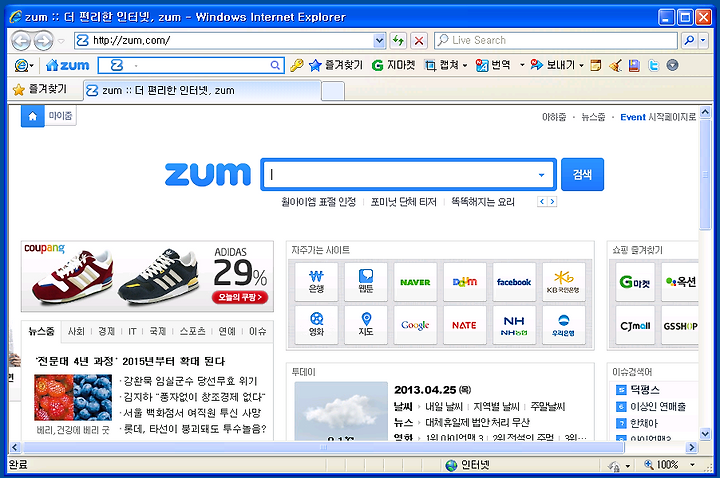Click in the Live Search input box
Screen dimensions: 720x478
[556, 40]
